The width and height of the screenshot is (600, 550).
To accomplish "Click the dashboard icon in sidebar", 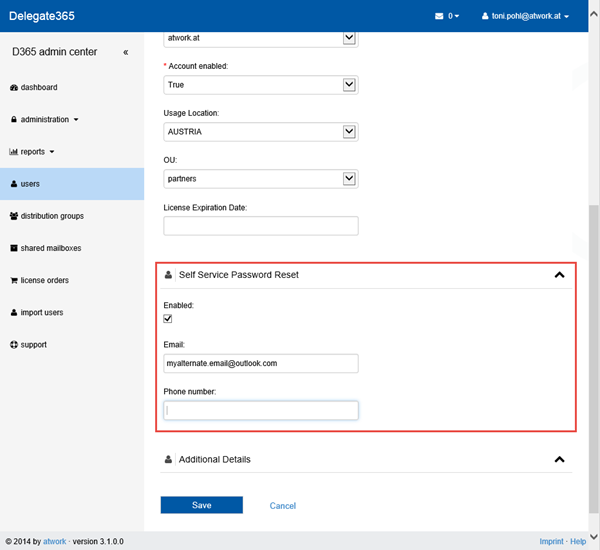I will [x=13, y=88].
